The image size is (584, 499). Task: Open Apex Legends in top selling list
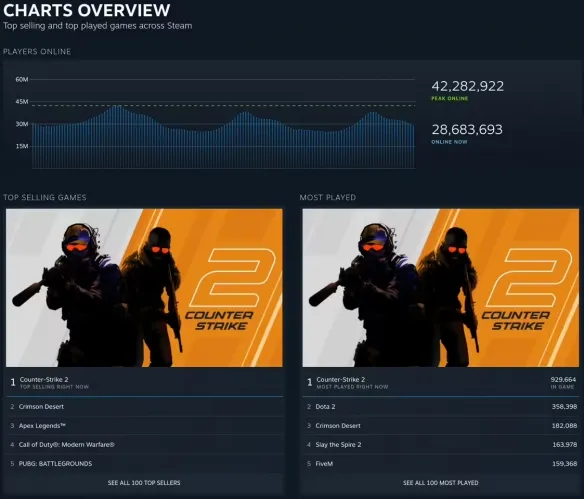[144, 426]
